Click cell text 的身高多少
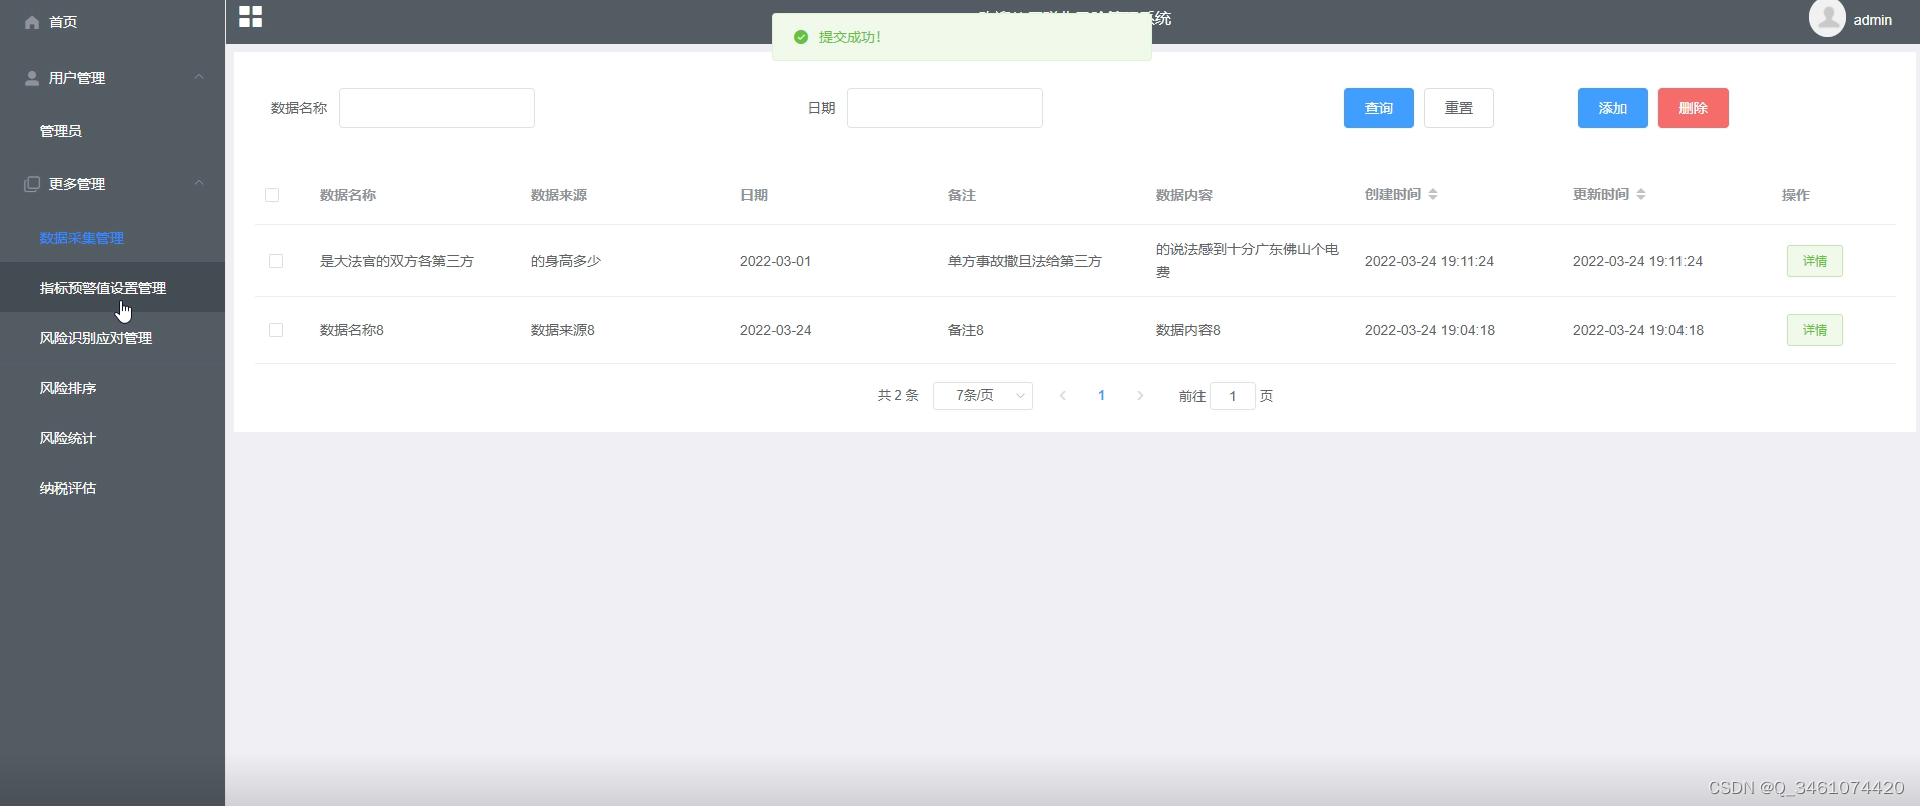This screenshot has width=1920, height=806. point(566,261)
